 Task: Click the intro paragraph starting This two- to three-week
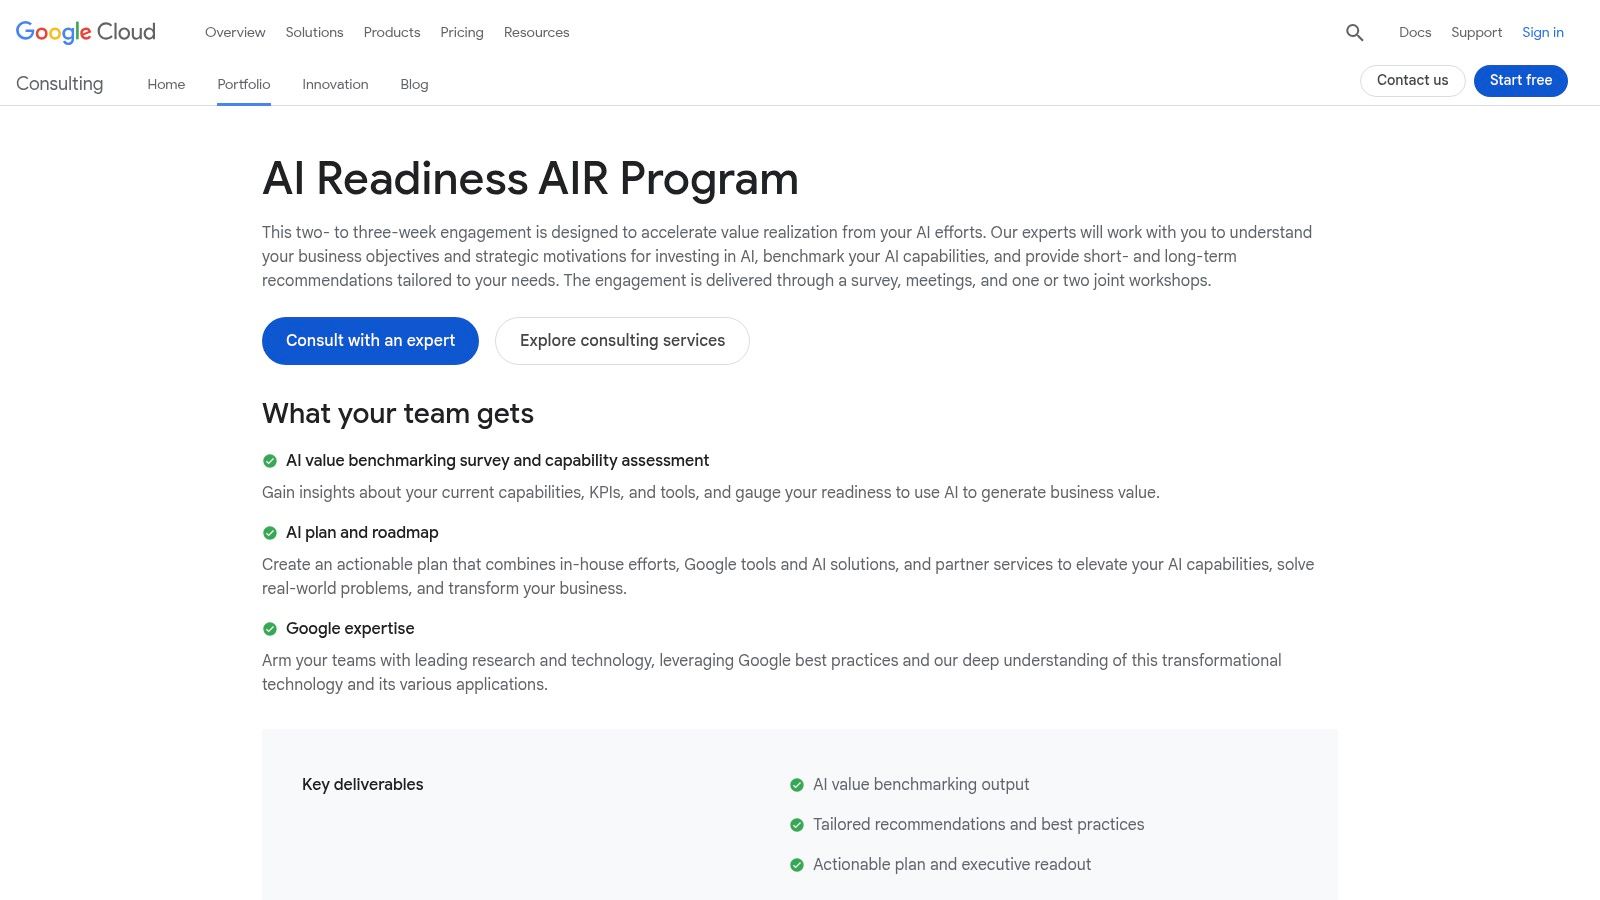click(787, 256)
